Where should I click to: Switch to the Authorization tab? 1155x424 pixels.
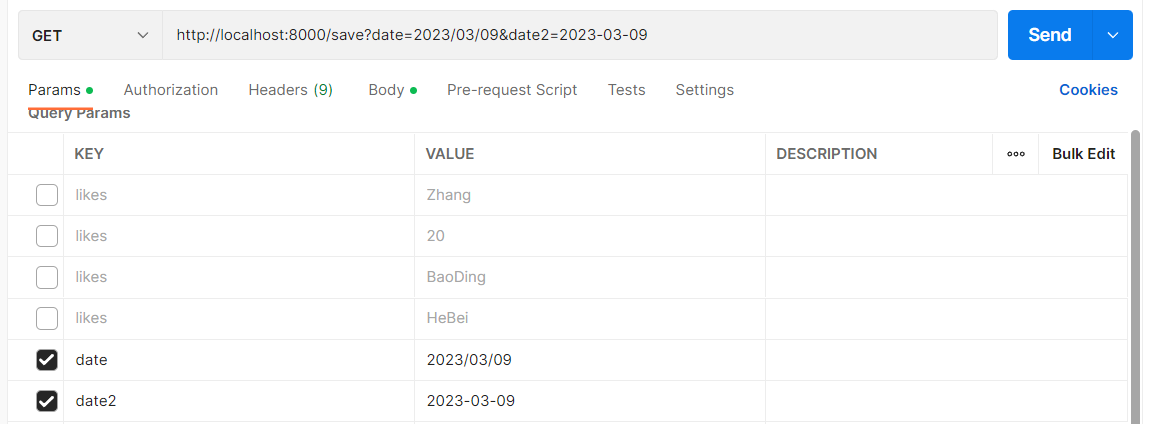[x=171, y=90]
